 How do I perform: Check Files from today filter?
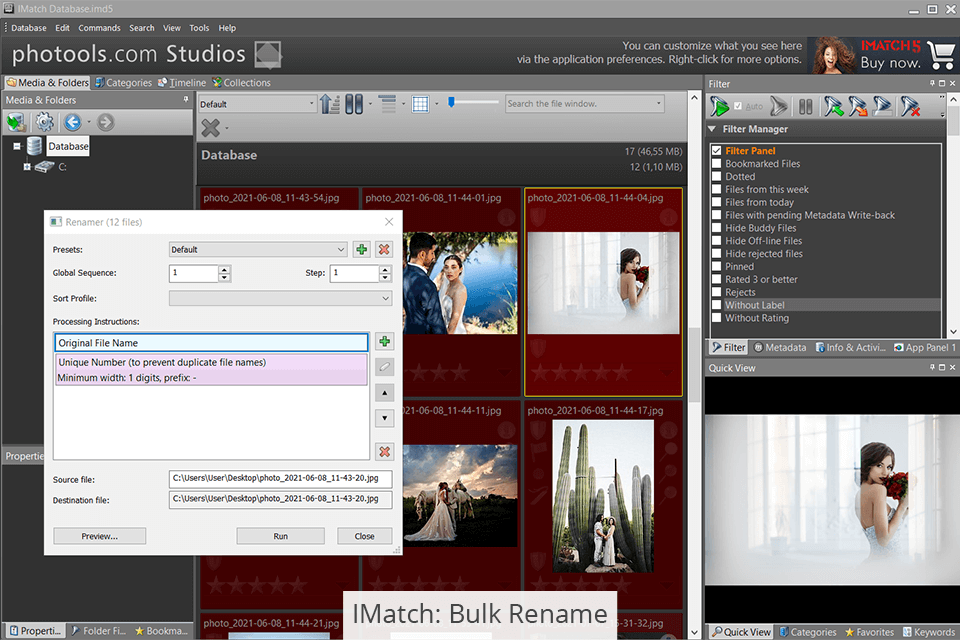pos(716,202)
